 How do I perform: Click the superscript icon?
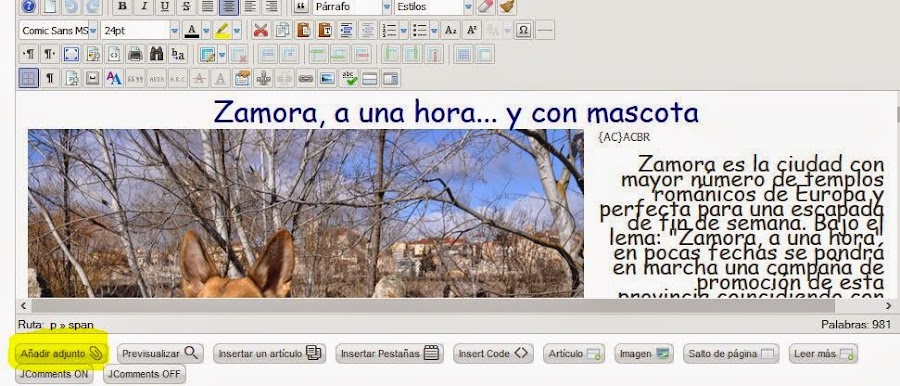pos(472,30)
